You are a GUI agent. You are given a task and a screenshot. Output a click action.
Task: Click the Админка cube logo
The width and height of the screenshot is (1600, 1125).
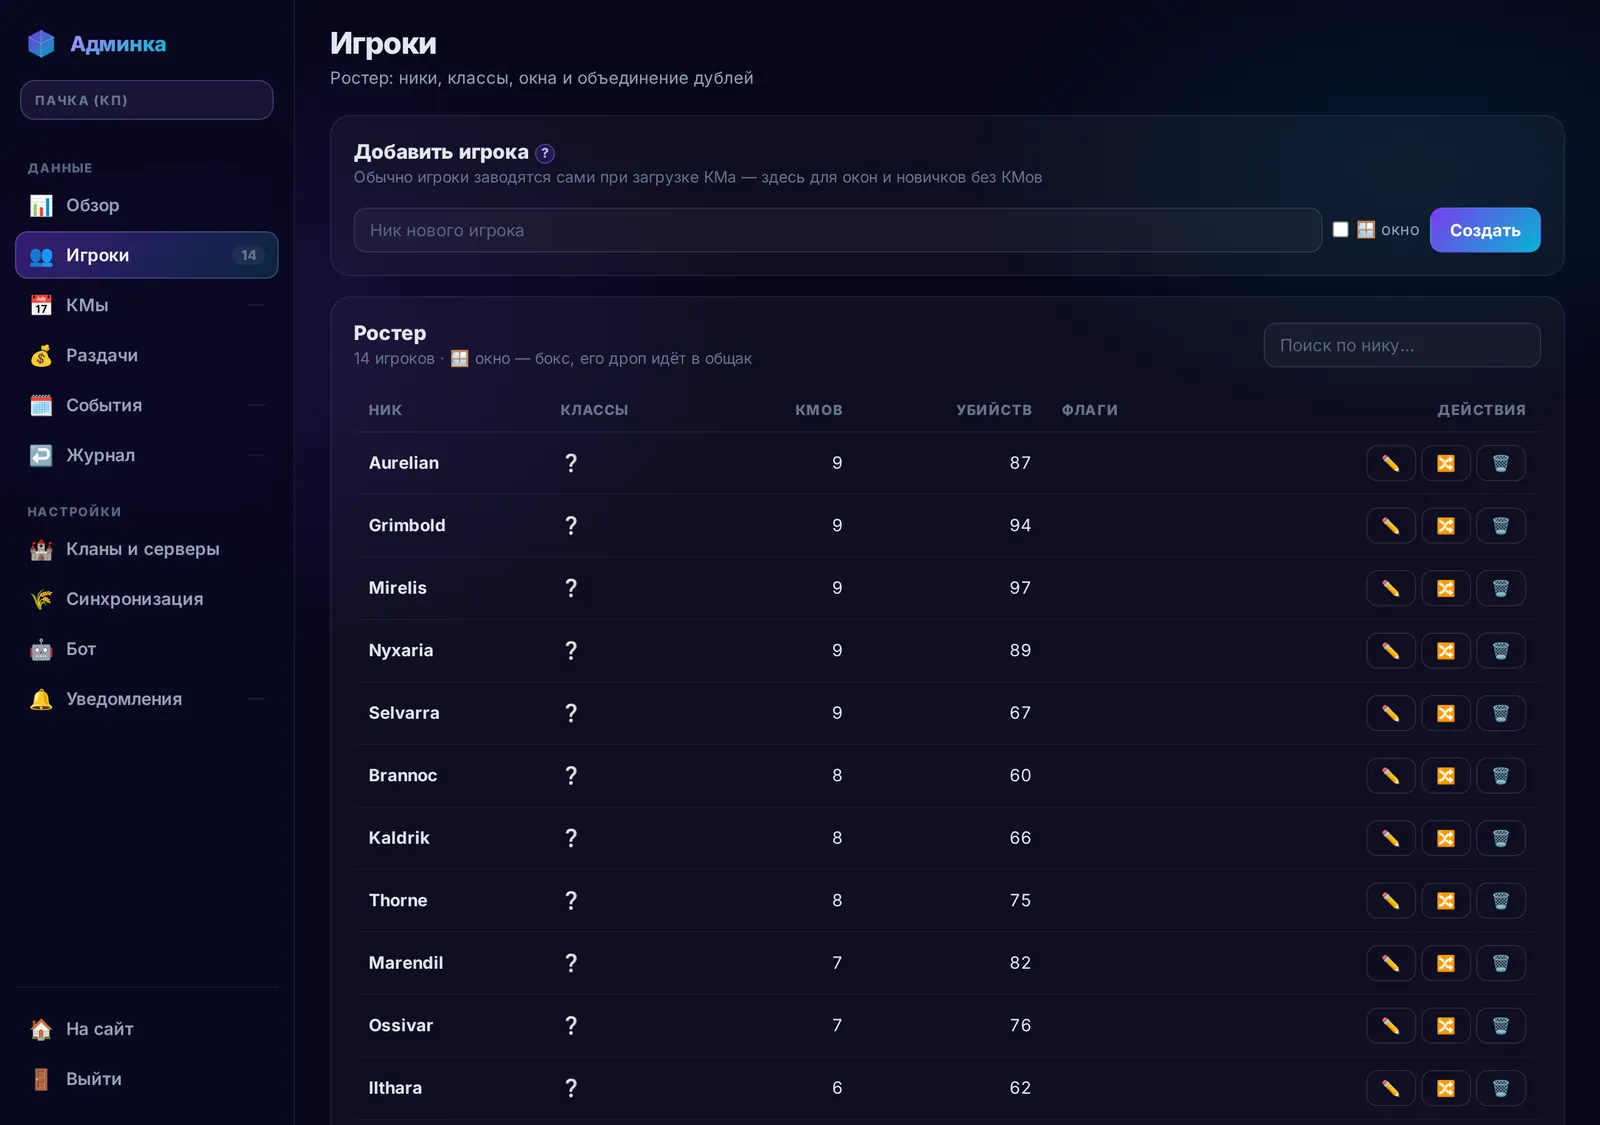pos(41,43)
